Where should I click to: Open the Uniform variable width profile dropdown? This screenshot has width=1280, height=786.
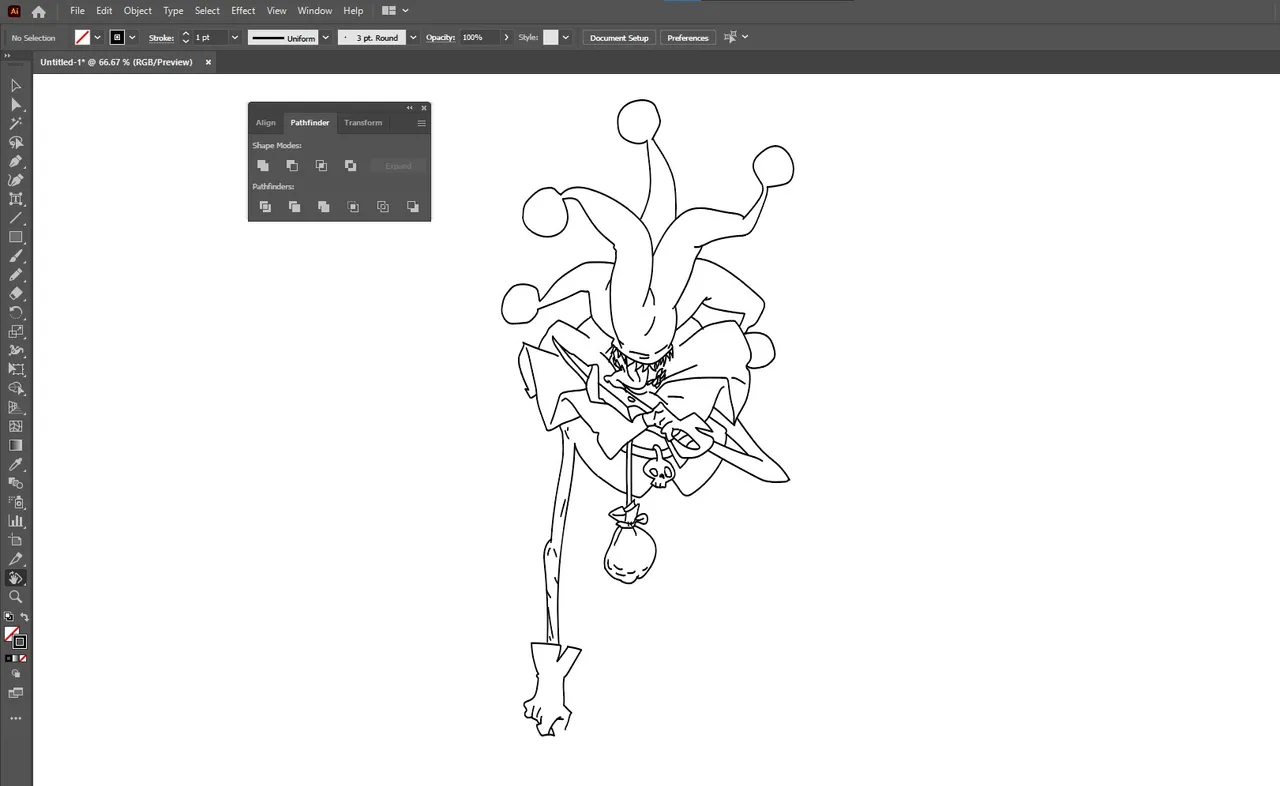[326, 38]
